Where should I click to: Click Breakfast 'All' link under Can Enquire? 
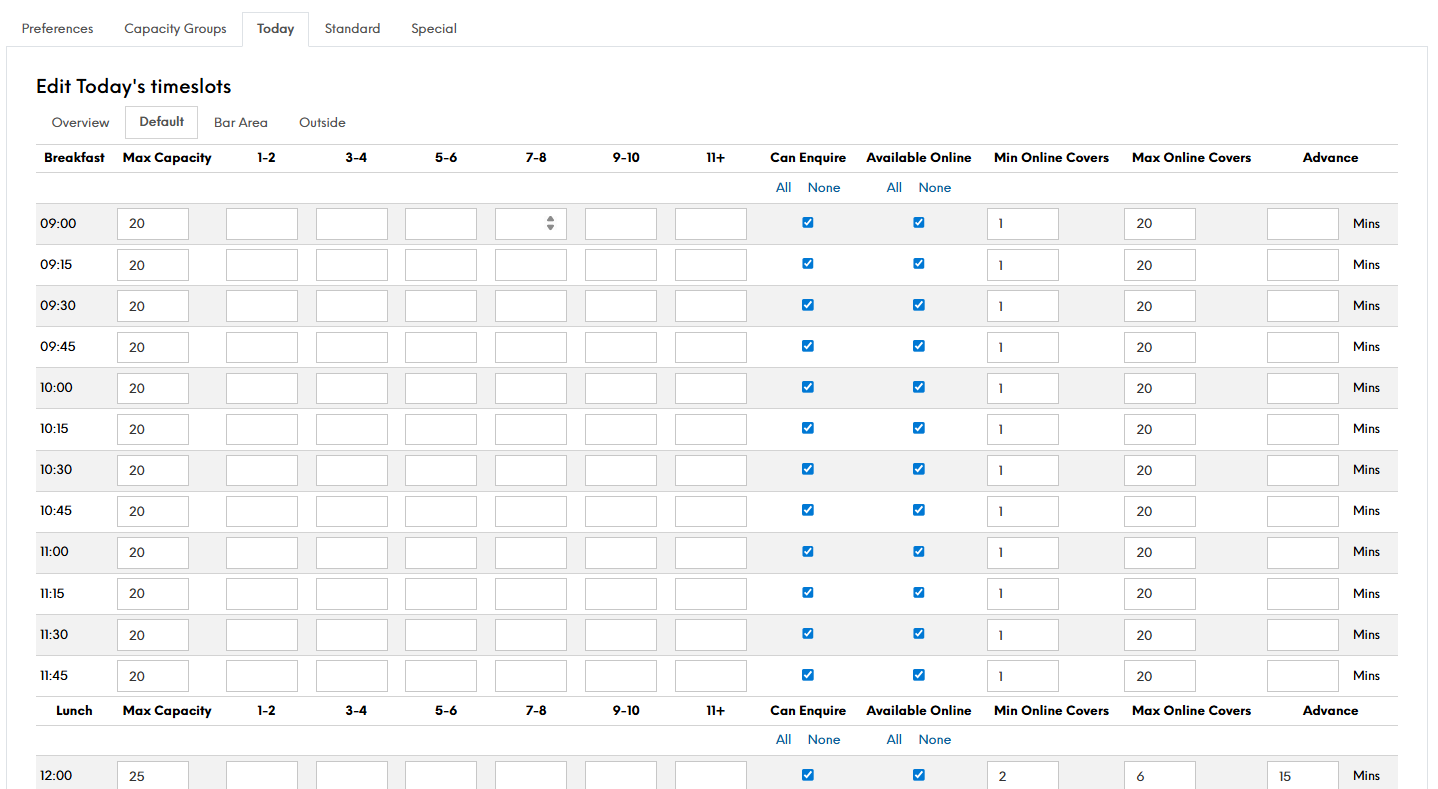[x=783, y=188]
